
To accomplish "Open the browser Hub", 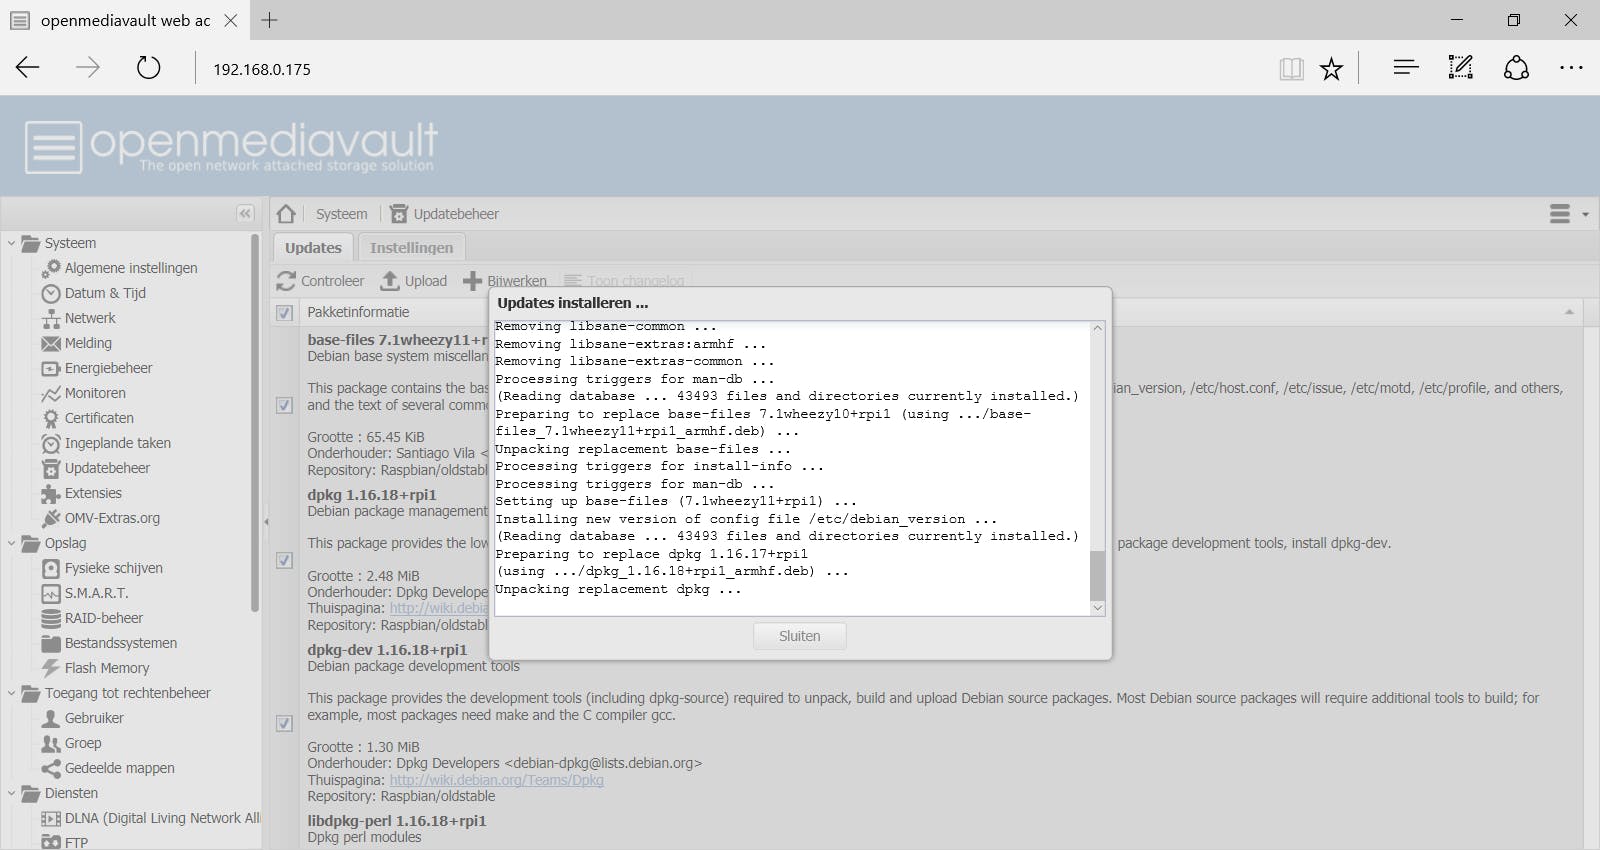I will pyautogui.click(x=1406, y=68).
